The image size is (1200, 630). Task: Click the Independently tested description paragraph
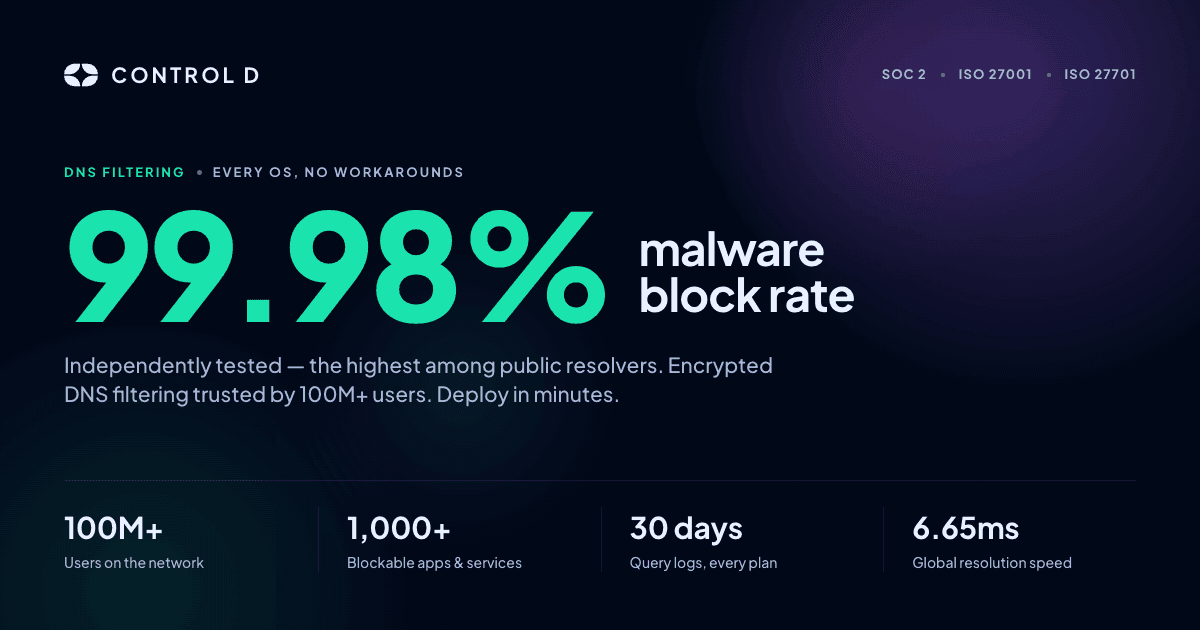tap(418, 380)
